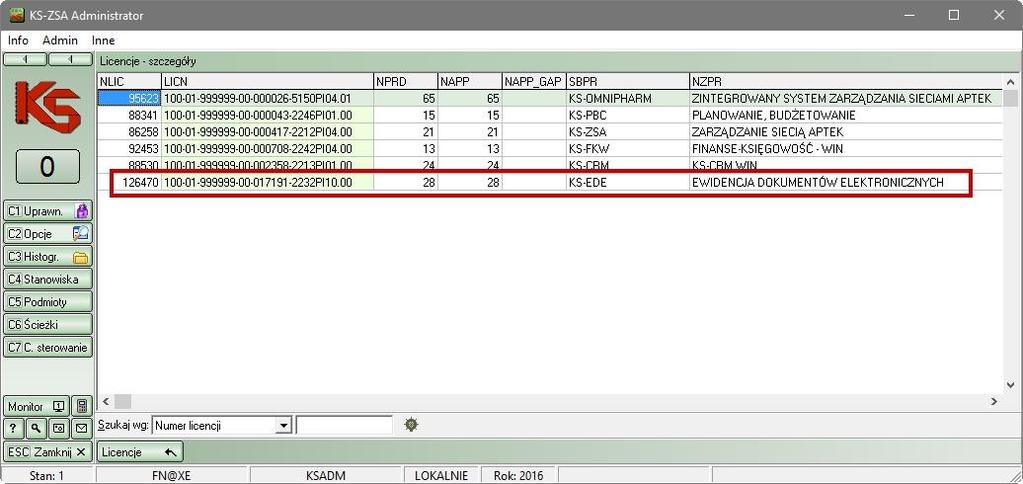Click the LICN column header
This screenshot has width=1023, height=484.
pos(267,82)
